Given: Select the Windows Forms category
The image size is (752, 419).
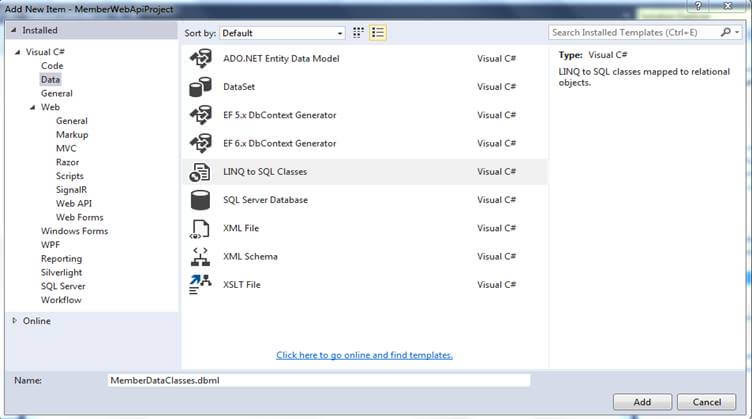Looking at the screenshot, I should [74, 231].
